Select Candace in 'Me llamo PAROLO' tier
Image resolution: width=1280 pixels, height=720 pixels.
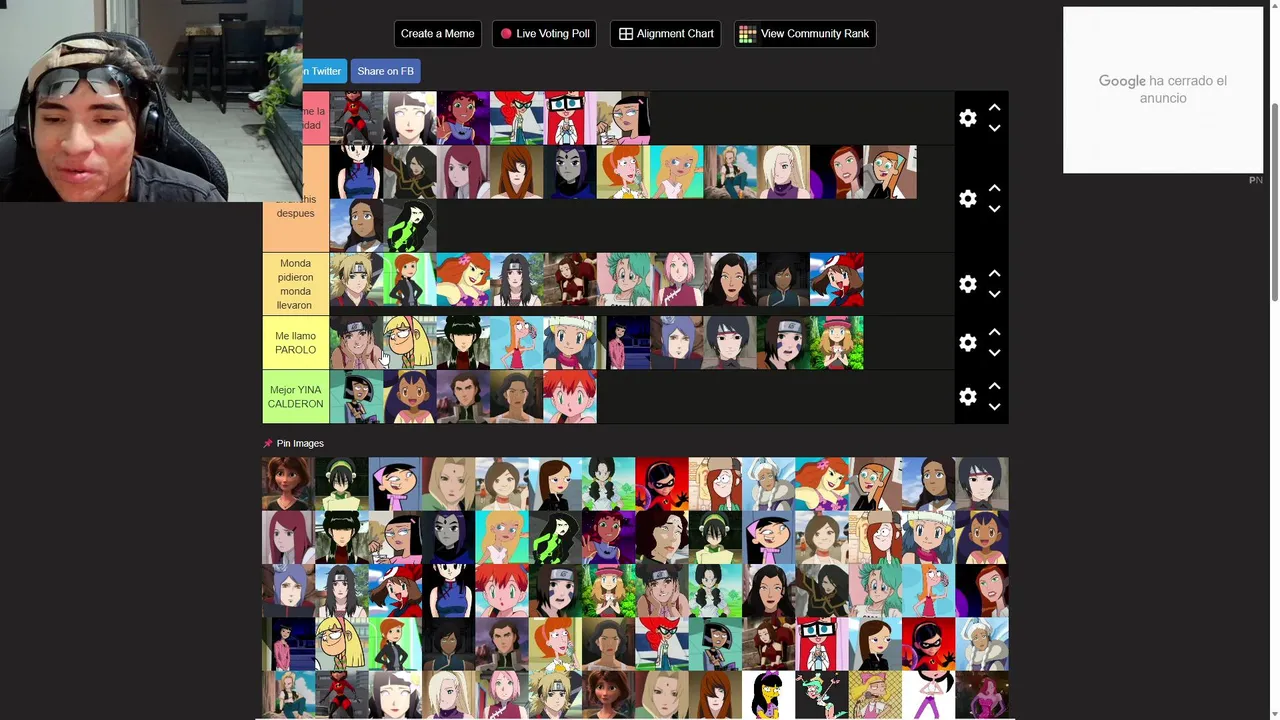tap(517, 343)
